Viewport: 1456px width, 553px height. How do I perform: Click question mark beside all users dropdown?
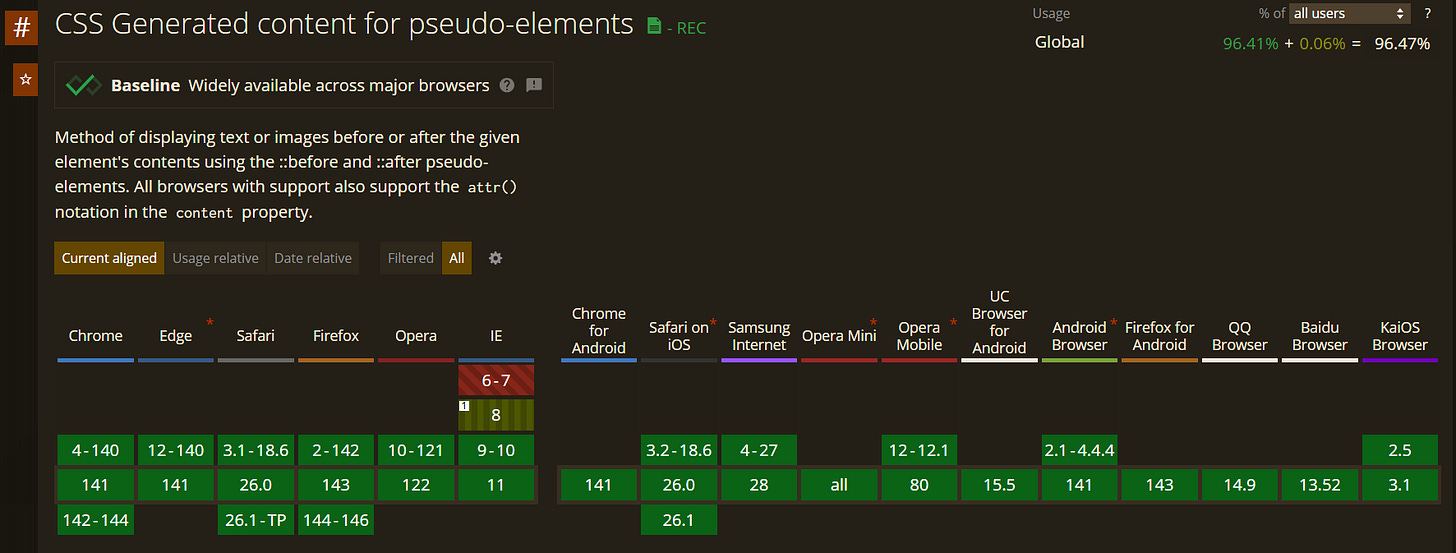click(1427, 13)
